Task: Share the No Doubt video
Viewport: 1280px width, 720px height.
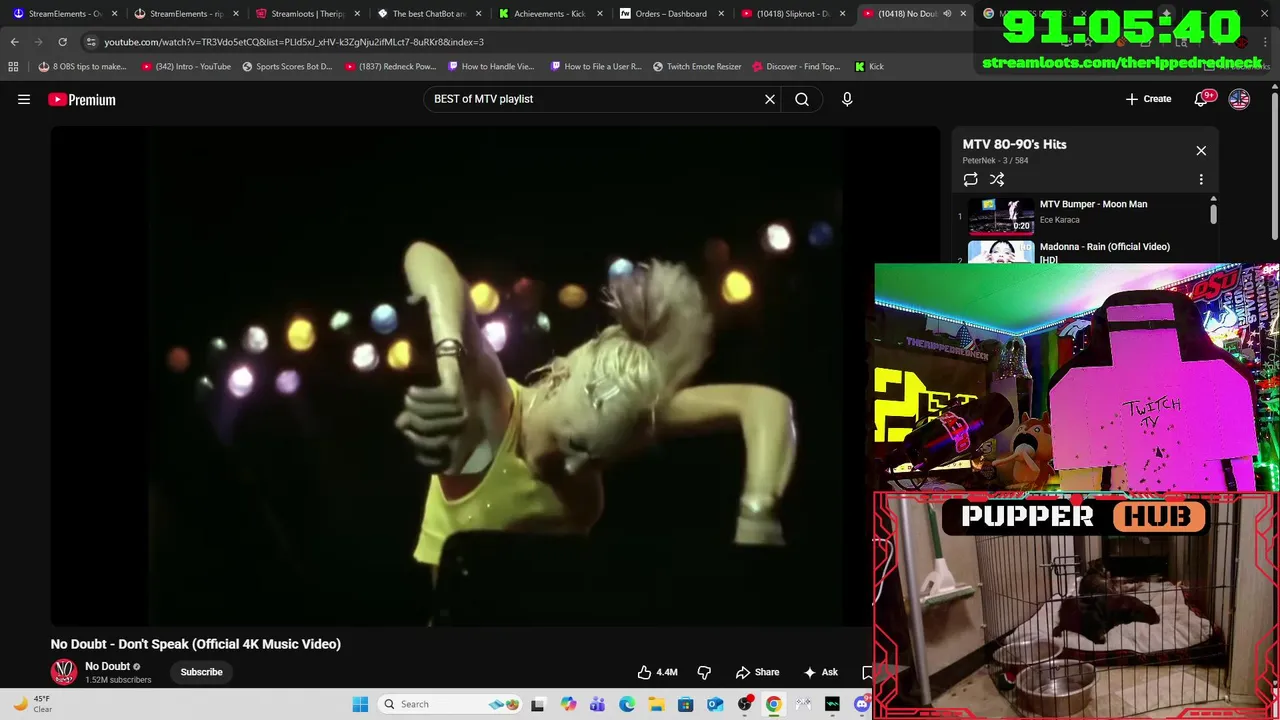Action: click(x=757, y=672)
